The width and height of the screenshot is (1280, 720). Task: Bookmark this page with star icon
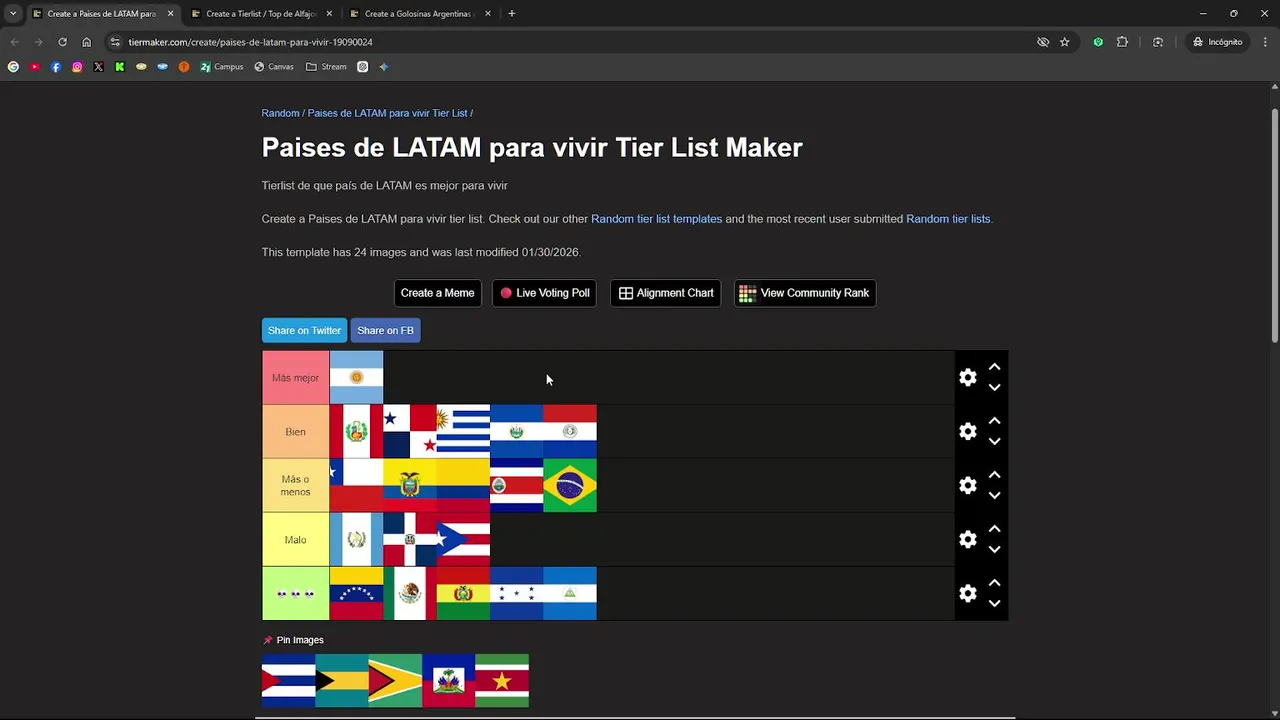pyautogui.click(x=1065, y=42)
